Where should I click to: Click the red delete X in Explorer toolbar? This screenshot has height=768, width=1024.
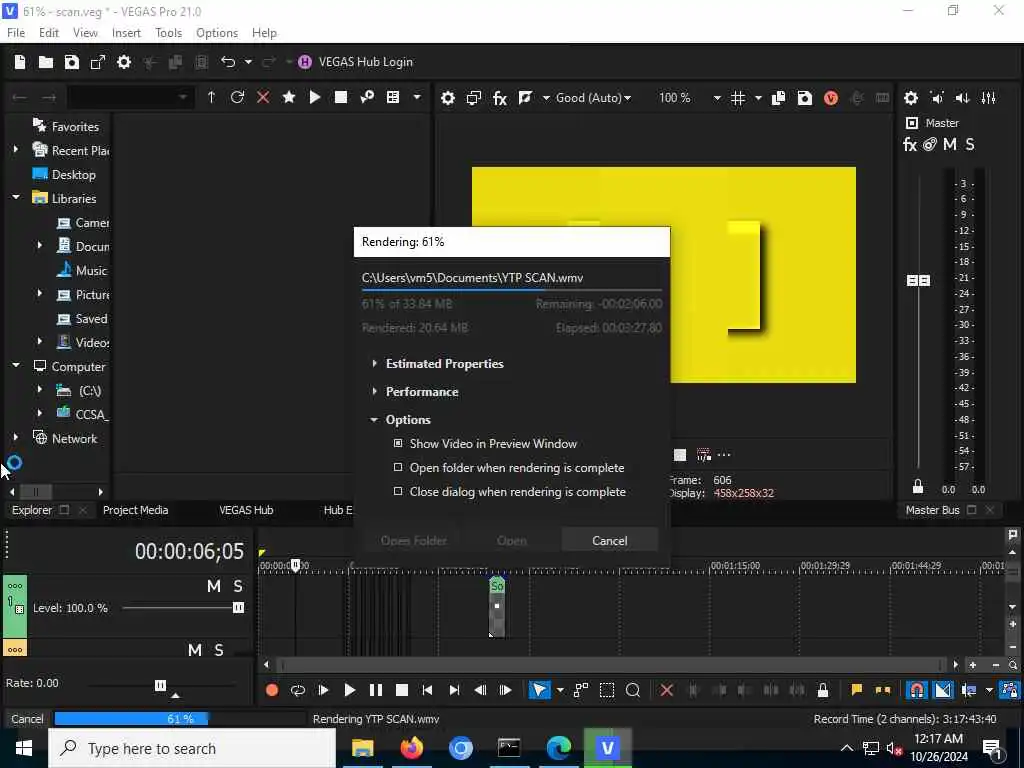click(263, 97)
